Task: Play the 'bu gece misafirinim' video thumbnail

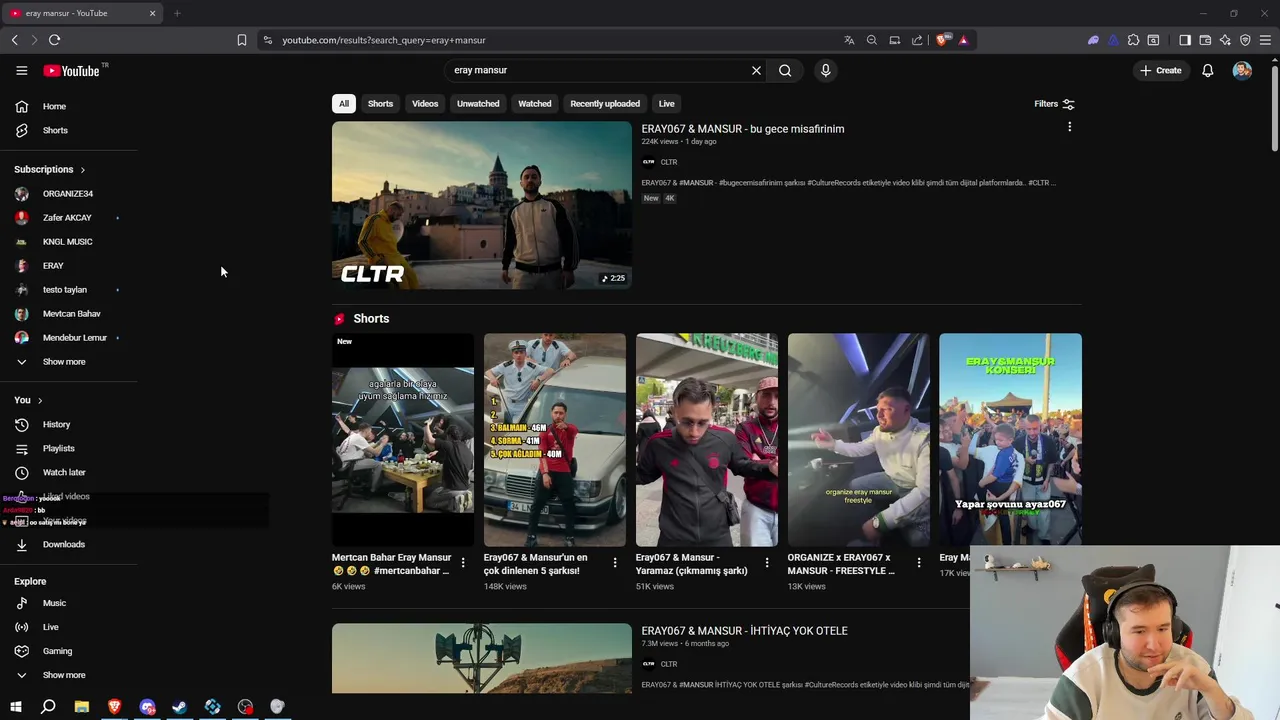Action: click(x=481, y=205)
